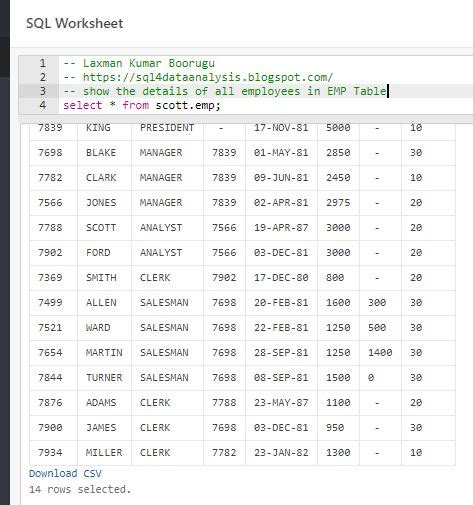
Task: Select salary cell 1300
Action: point(338,453)
